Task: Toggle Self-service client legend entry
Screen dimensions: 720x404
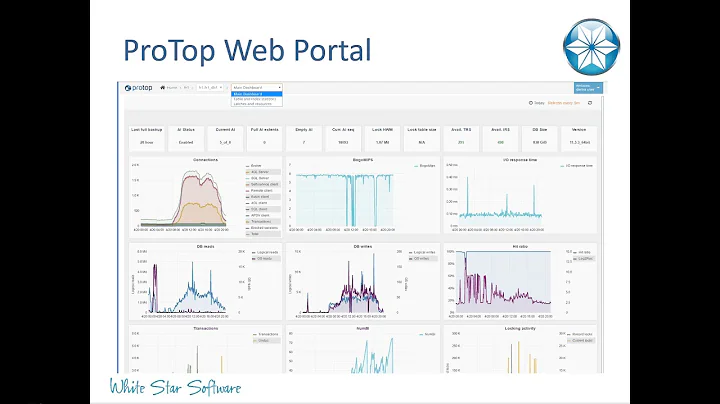Action: (x=263, y=184)
